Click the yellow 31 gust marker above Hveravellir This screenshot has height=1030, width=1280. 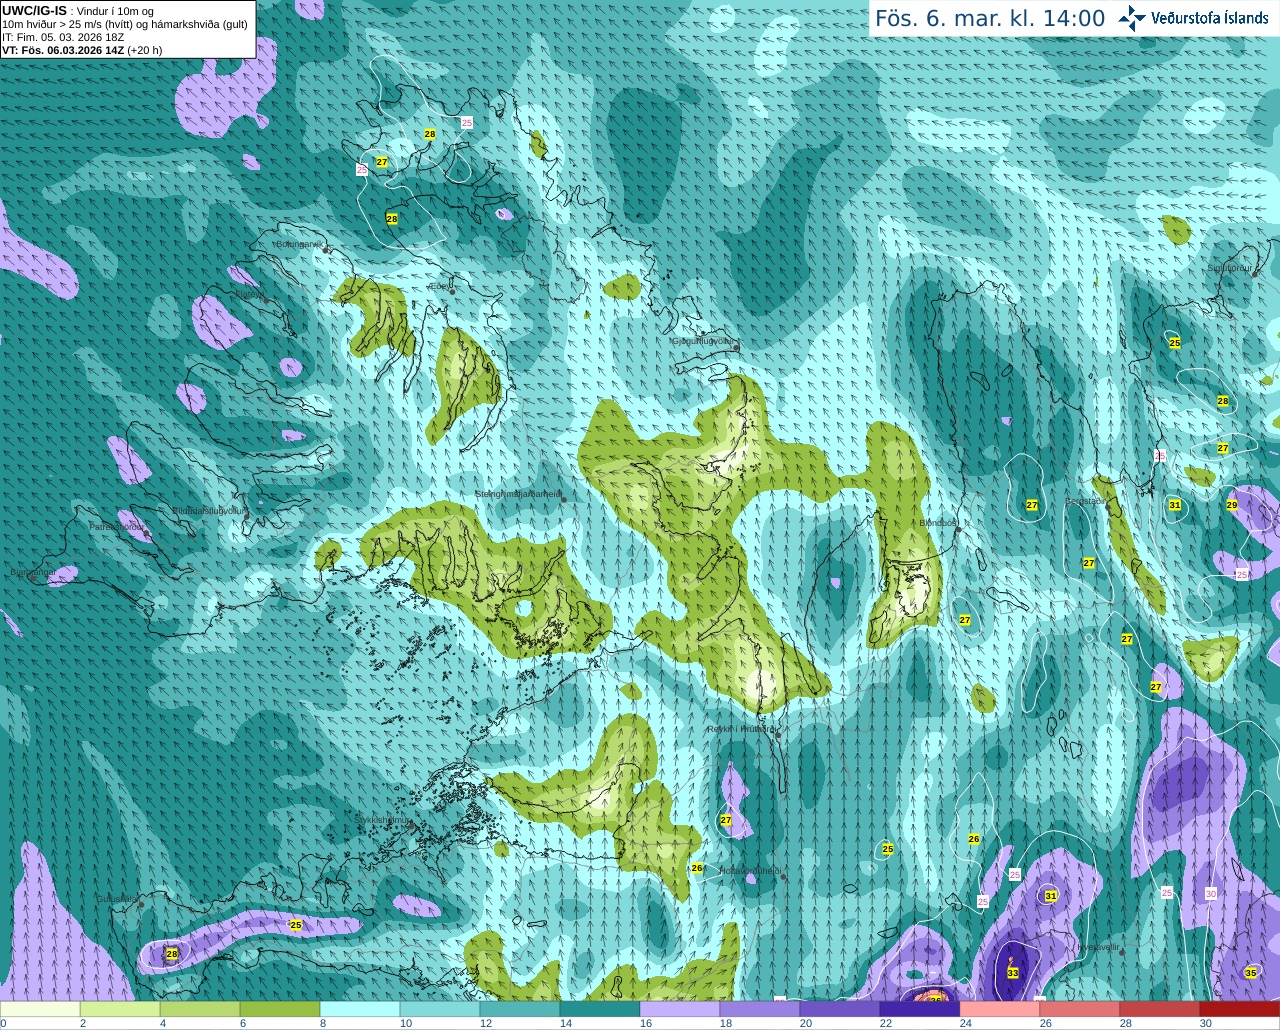click(x=1051, y=896)
